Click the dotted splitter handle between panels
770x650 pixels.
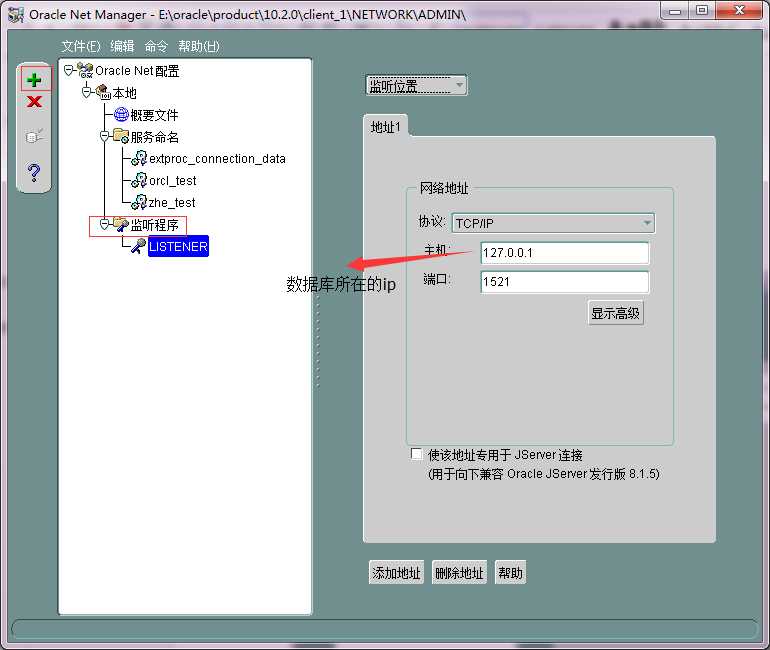(x=318, y=341)
